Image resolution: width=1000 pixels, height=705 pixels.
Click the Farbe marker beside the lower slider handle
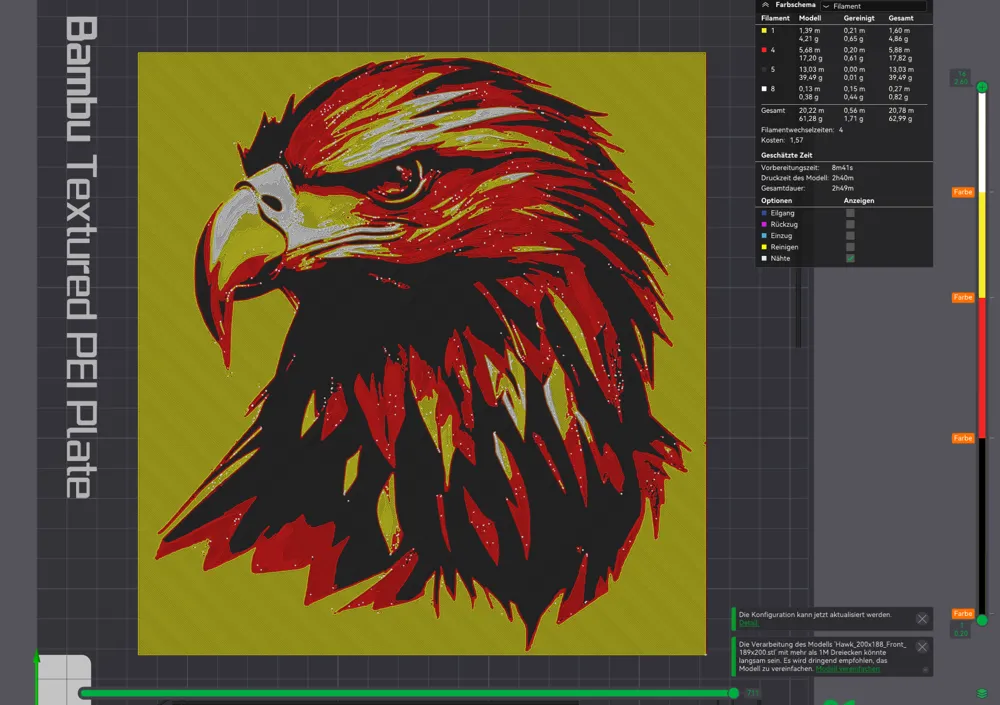963,613
